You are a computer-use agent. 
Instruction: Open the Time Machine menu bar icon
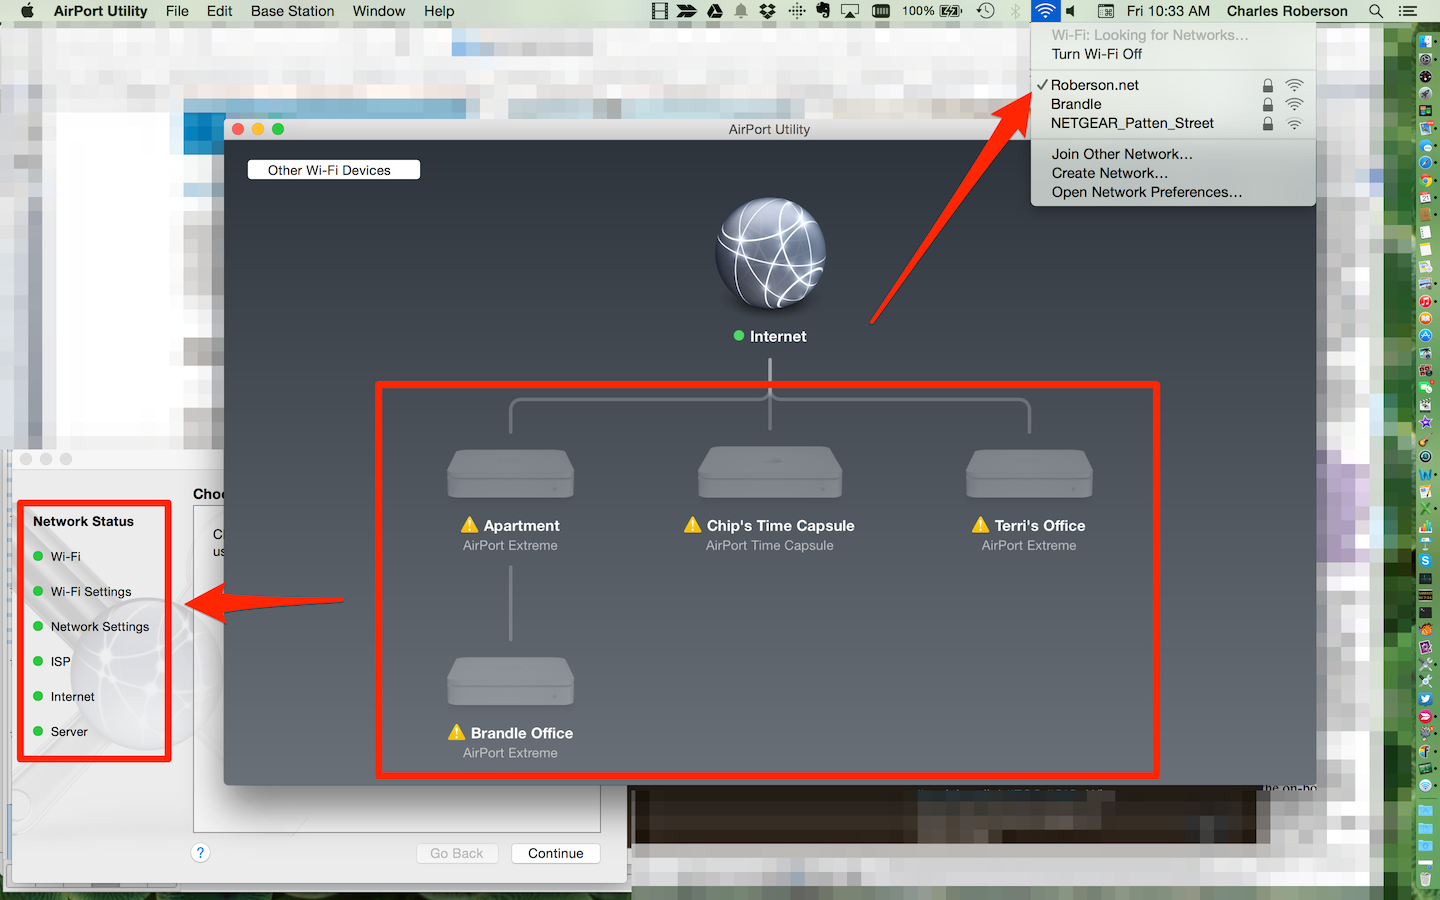pos(986,11)
